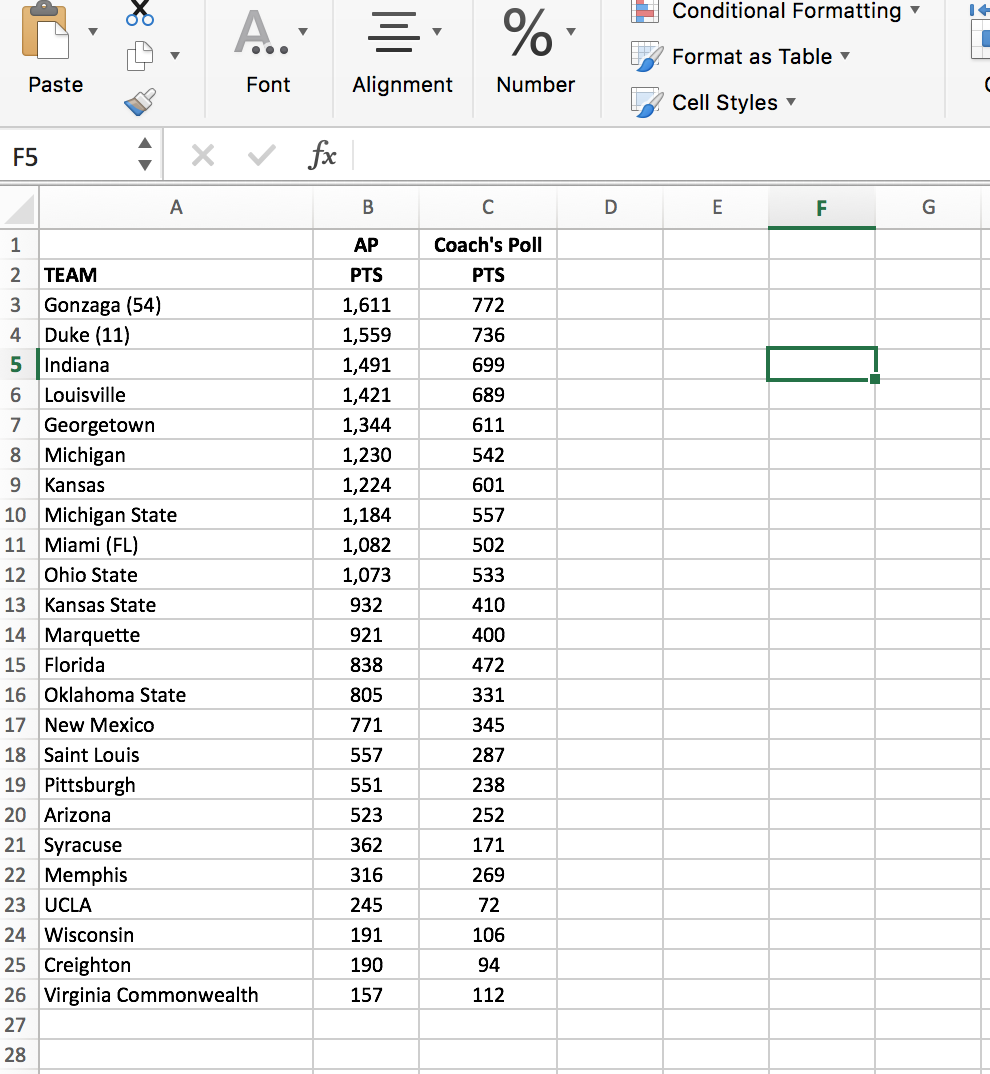Screen dimensions: 990x1074
Task: Click the Syracuse cell
Action: point(176,845)
